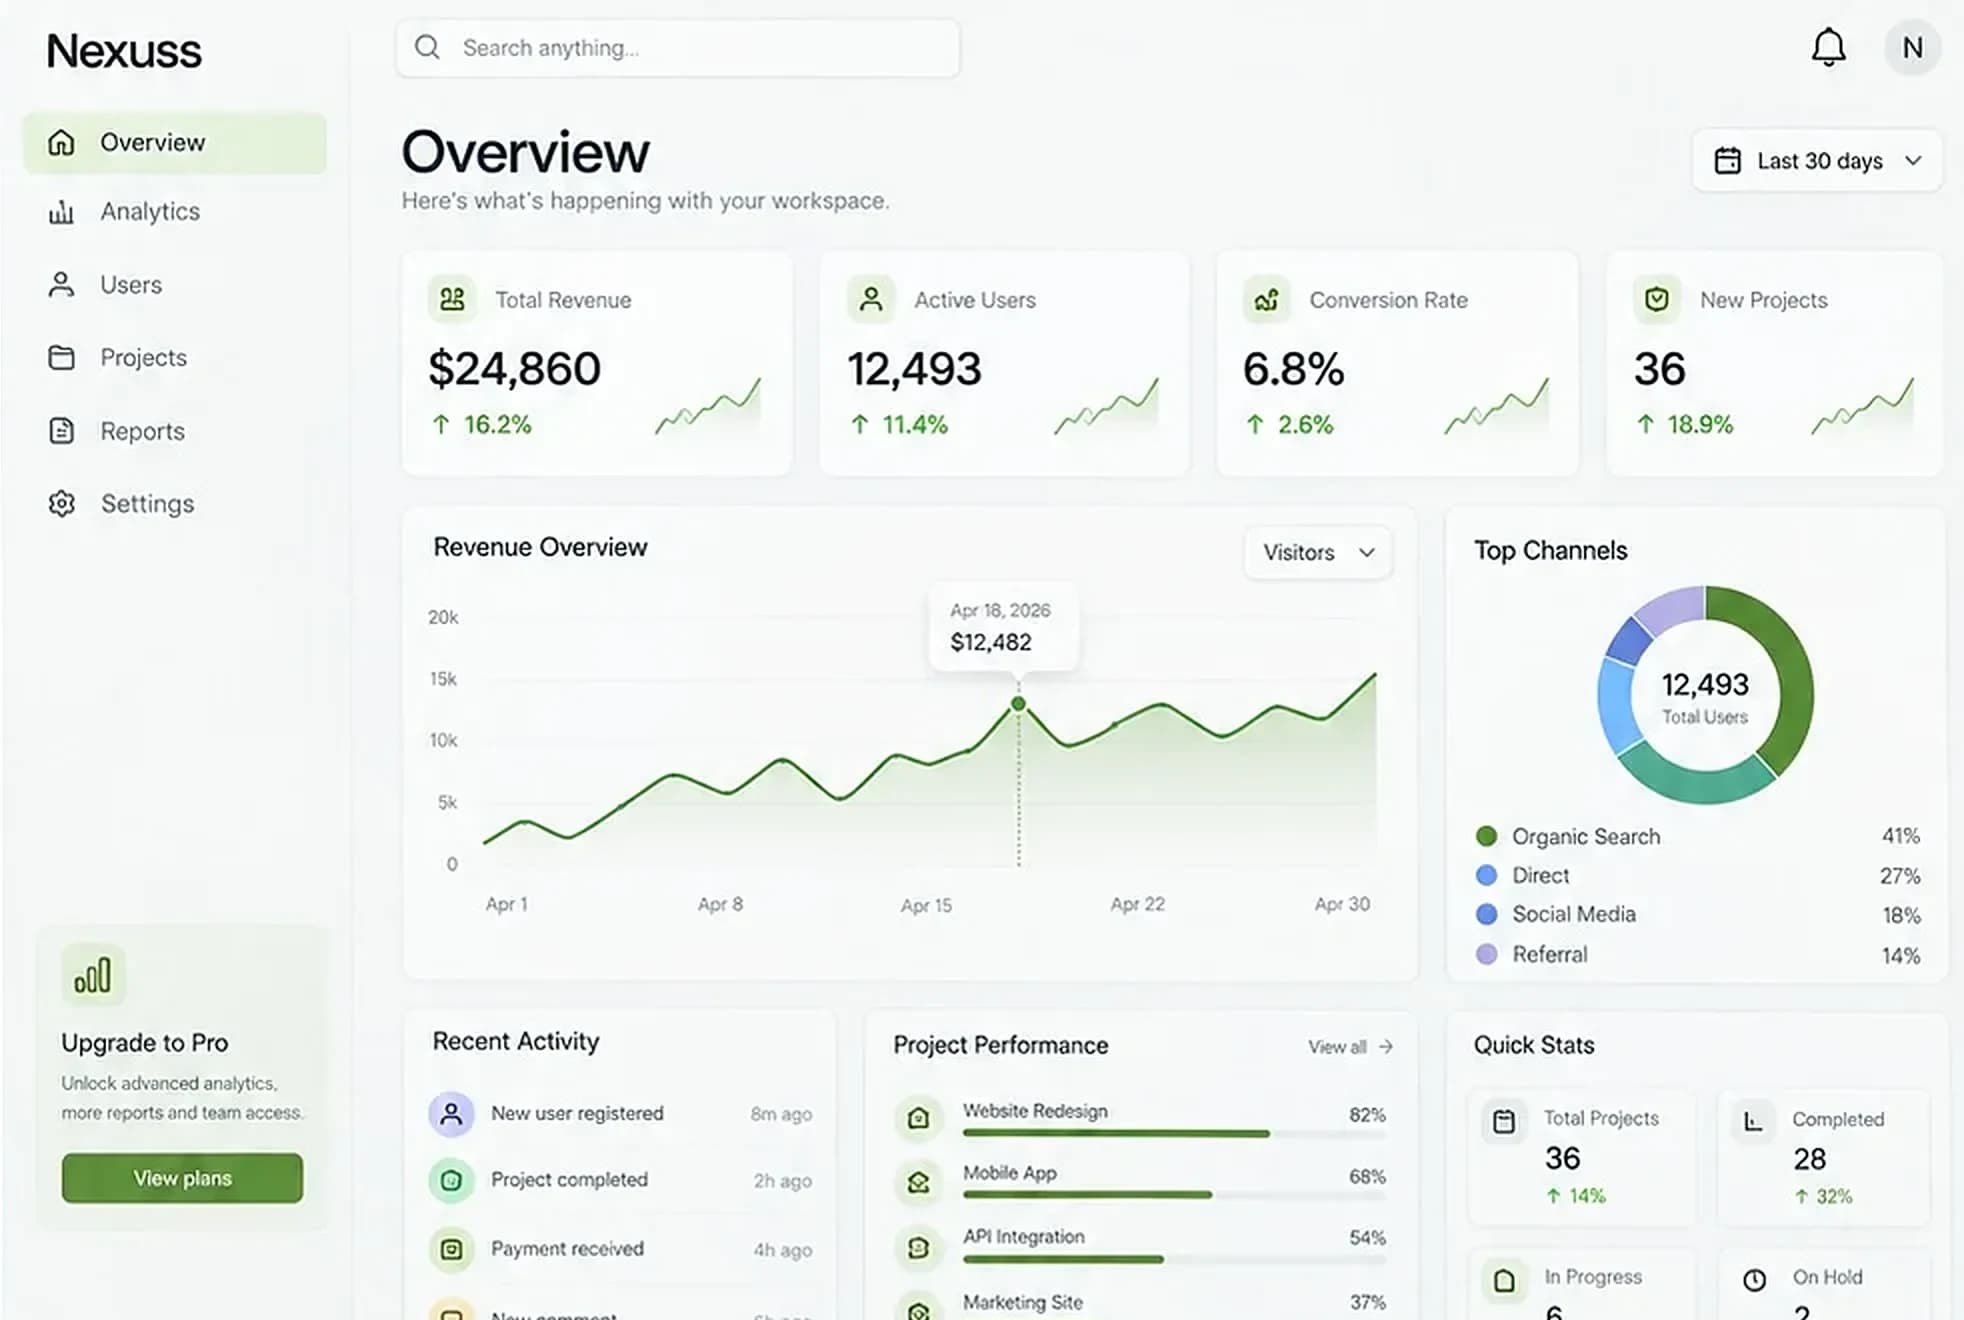Click the Upgrade to Pro chart icon
The image size is (1964, 1320).
93,975
